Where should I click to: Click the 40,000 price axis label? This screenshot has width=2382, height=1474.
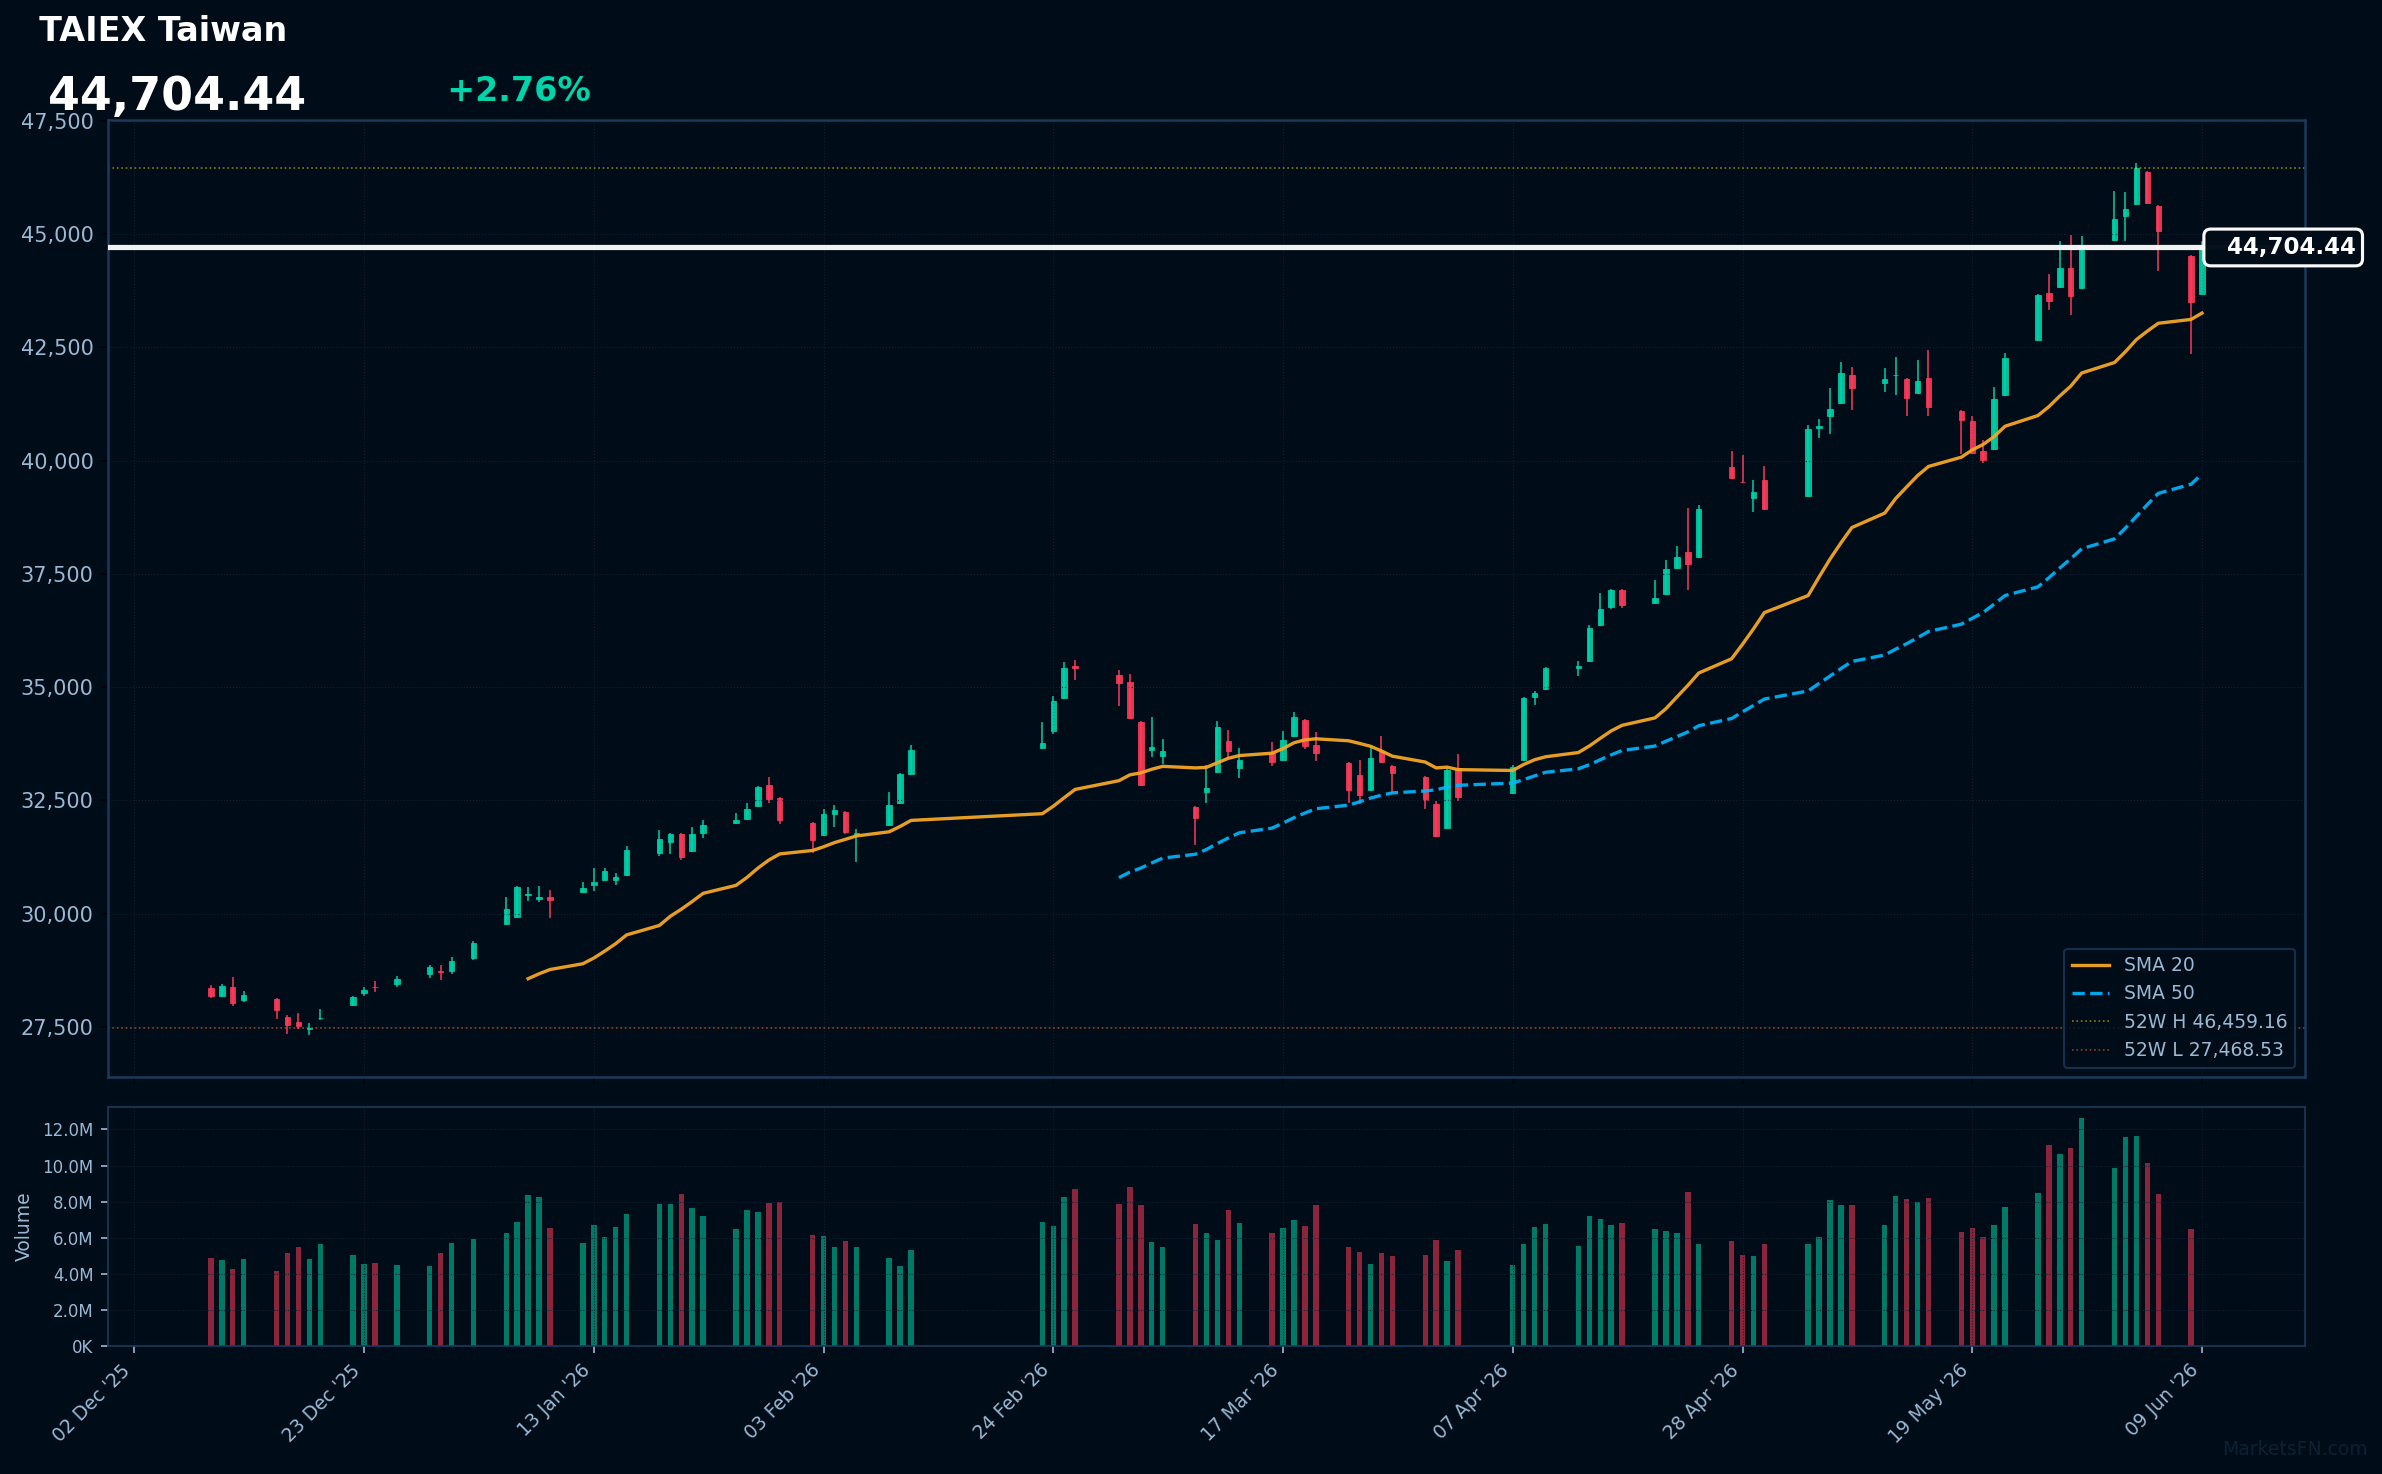[x=57, y=461]
